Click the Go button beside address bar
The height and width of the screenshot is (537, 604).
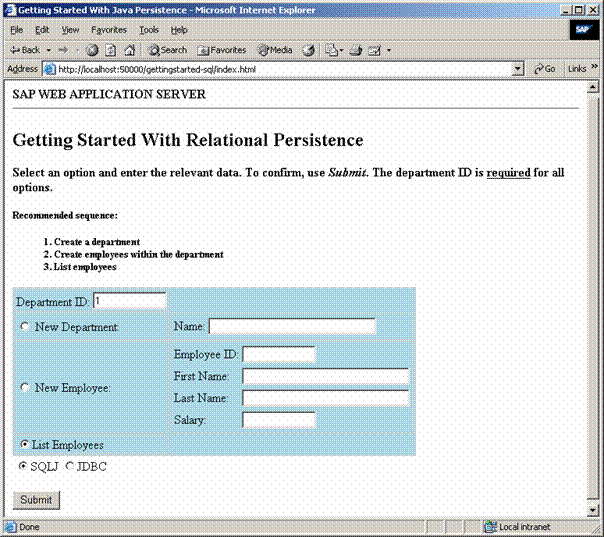click(x=545, y=69)
